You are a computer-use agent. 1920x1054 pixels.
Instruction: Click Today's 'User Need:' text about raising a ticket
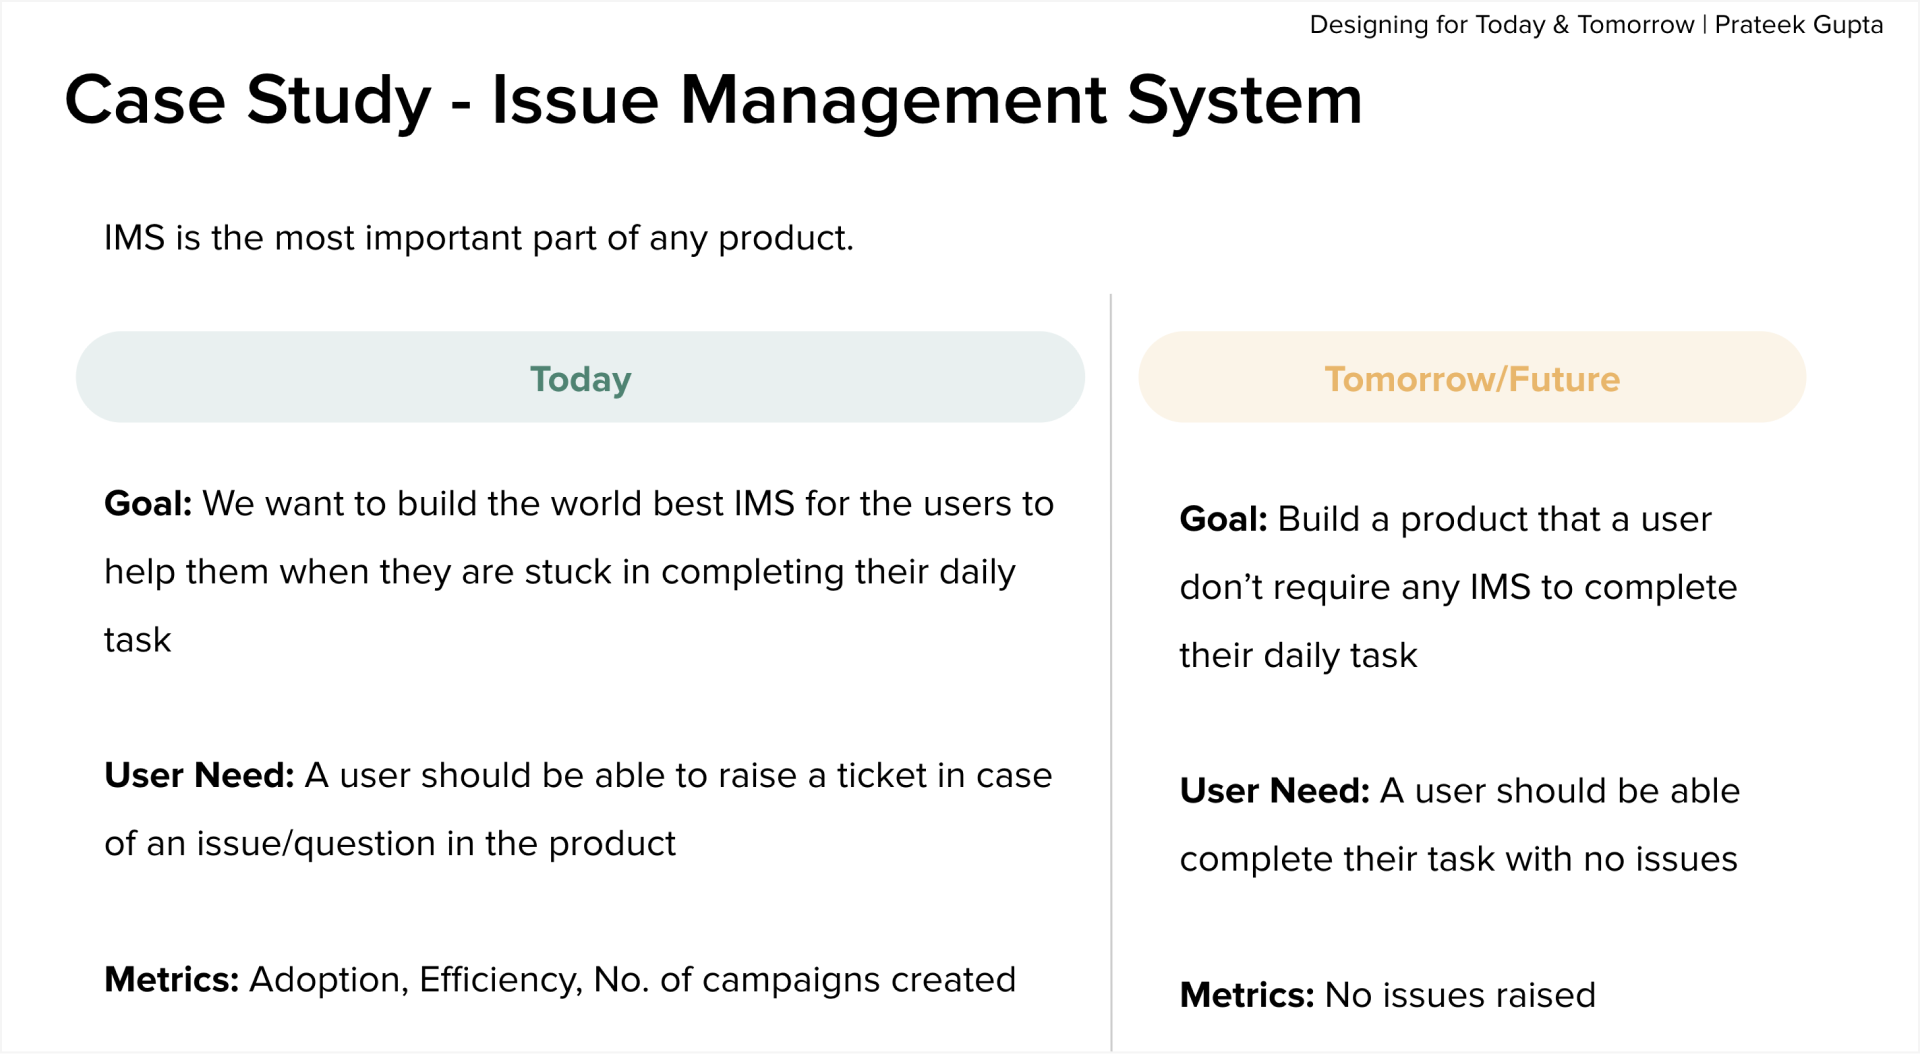point(578,809)
